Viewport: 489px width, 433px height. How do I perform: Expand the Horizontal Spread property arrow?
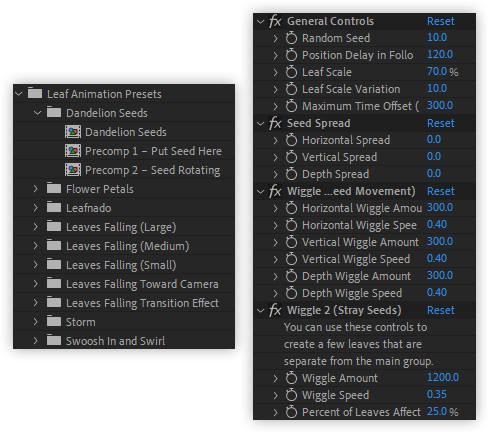tap(275, 140)
